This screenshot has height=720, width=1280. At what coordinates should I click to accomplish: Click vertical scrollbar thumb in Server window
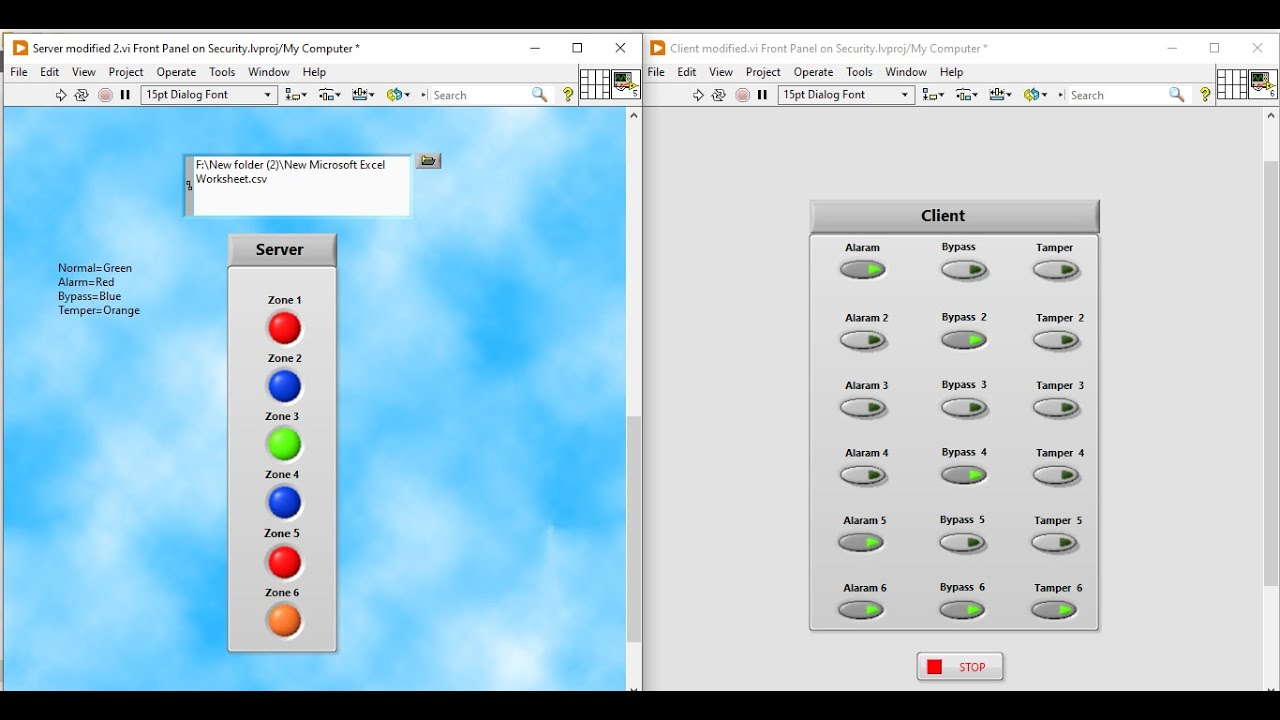coord(633,529)
